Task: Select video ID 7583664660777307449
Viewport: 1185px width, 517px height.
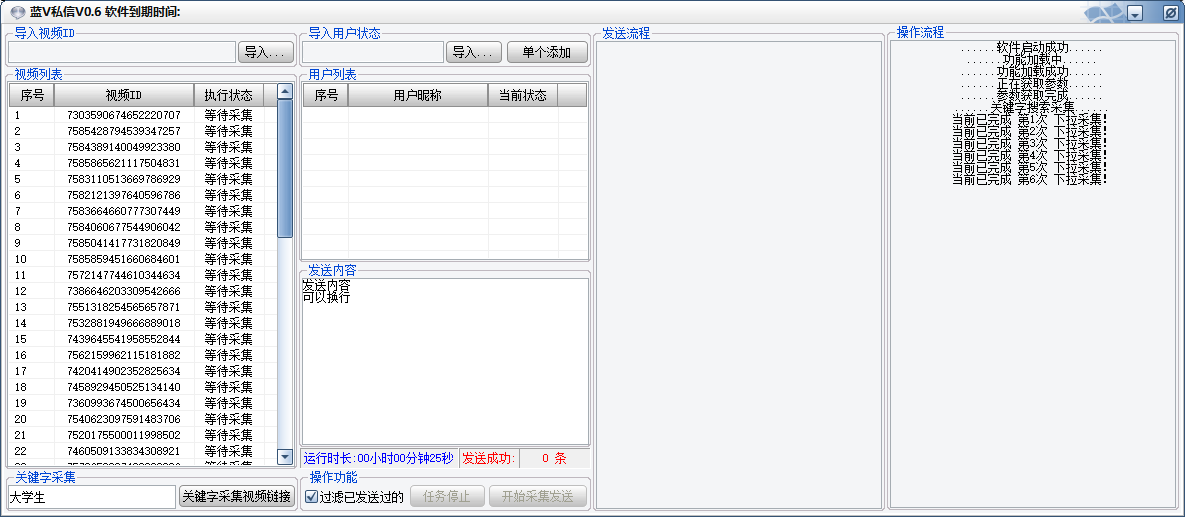Action: tap(124, 211)
